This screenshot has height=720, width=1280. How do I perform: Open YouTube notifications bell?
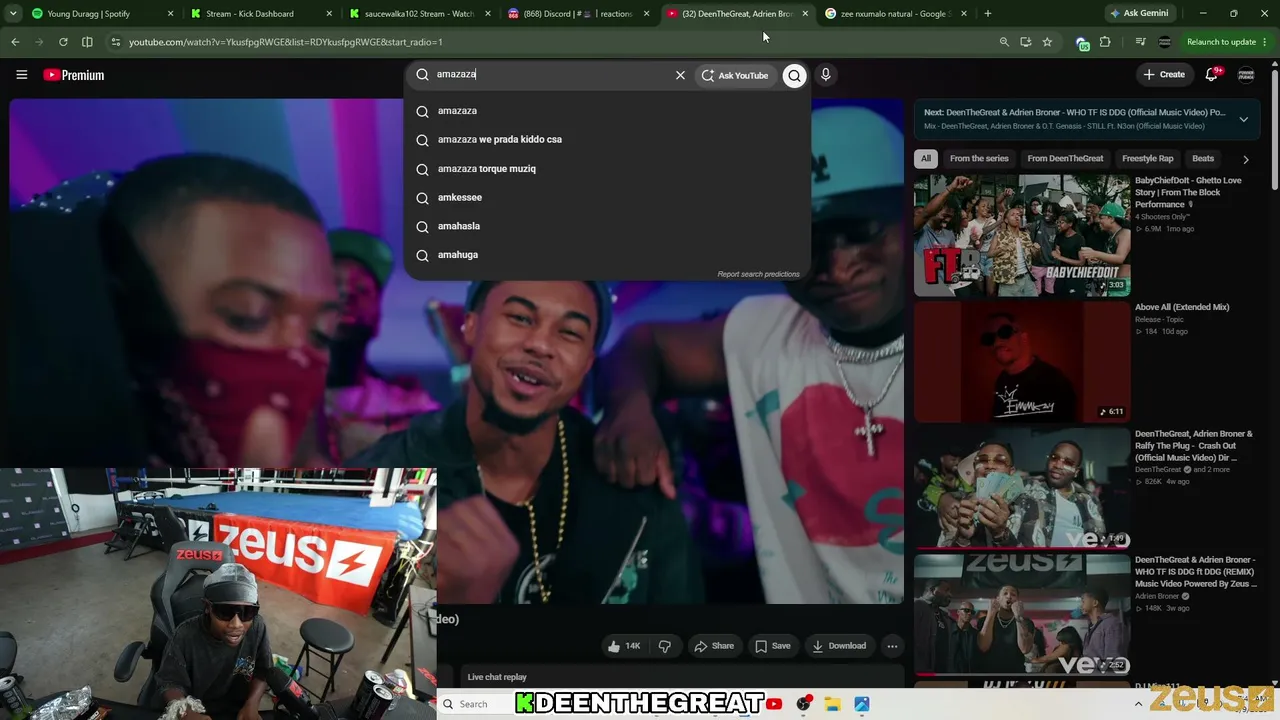point(1212,74)
